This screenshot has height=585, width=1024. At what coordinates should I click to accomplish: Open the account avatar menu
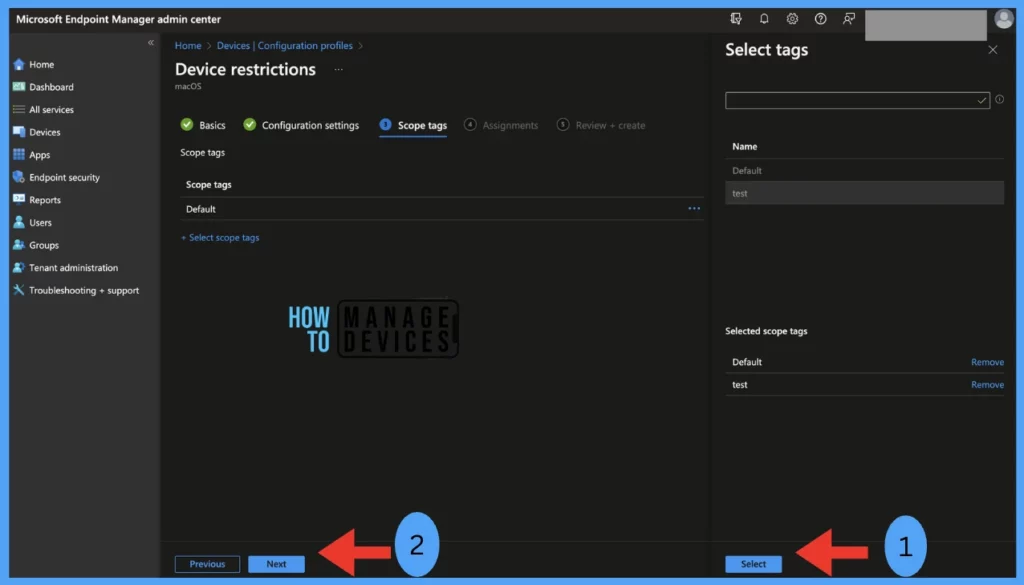point(1004,18)
